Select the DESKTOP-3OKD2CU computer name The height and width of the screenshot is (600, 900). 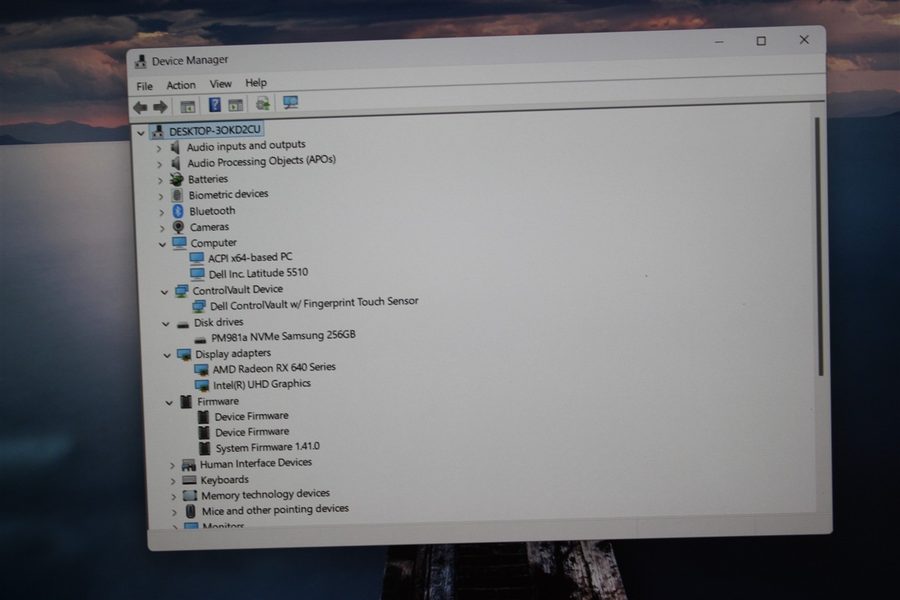point(215,130)
